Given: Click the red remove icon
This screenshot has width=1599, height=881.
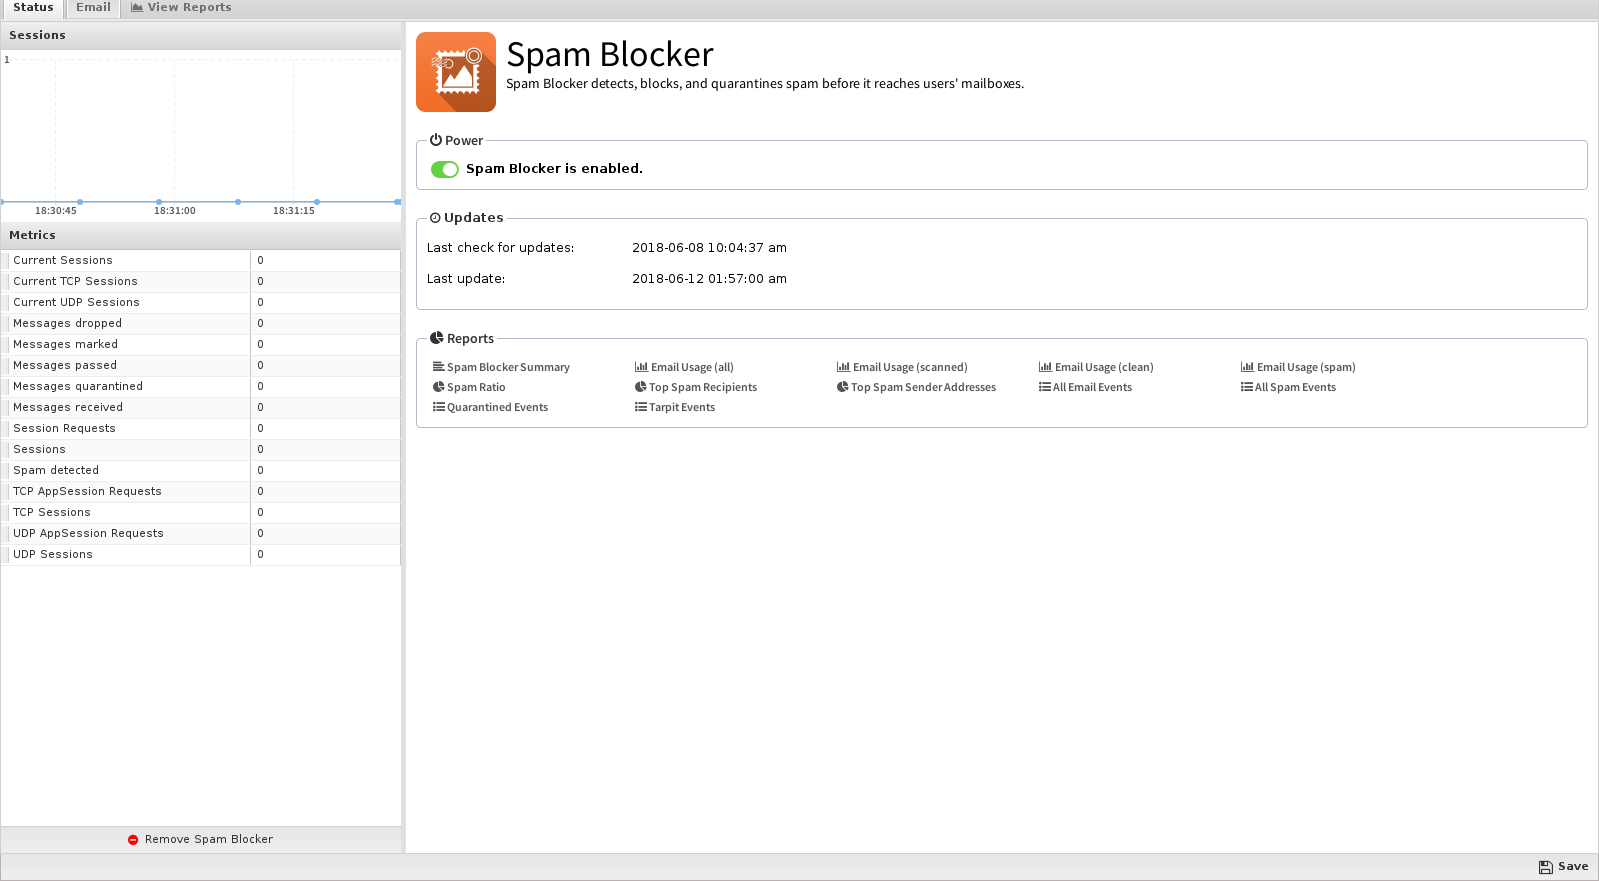Looking at the screenshot, I should coord(133,840).
